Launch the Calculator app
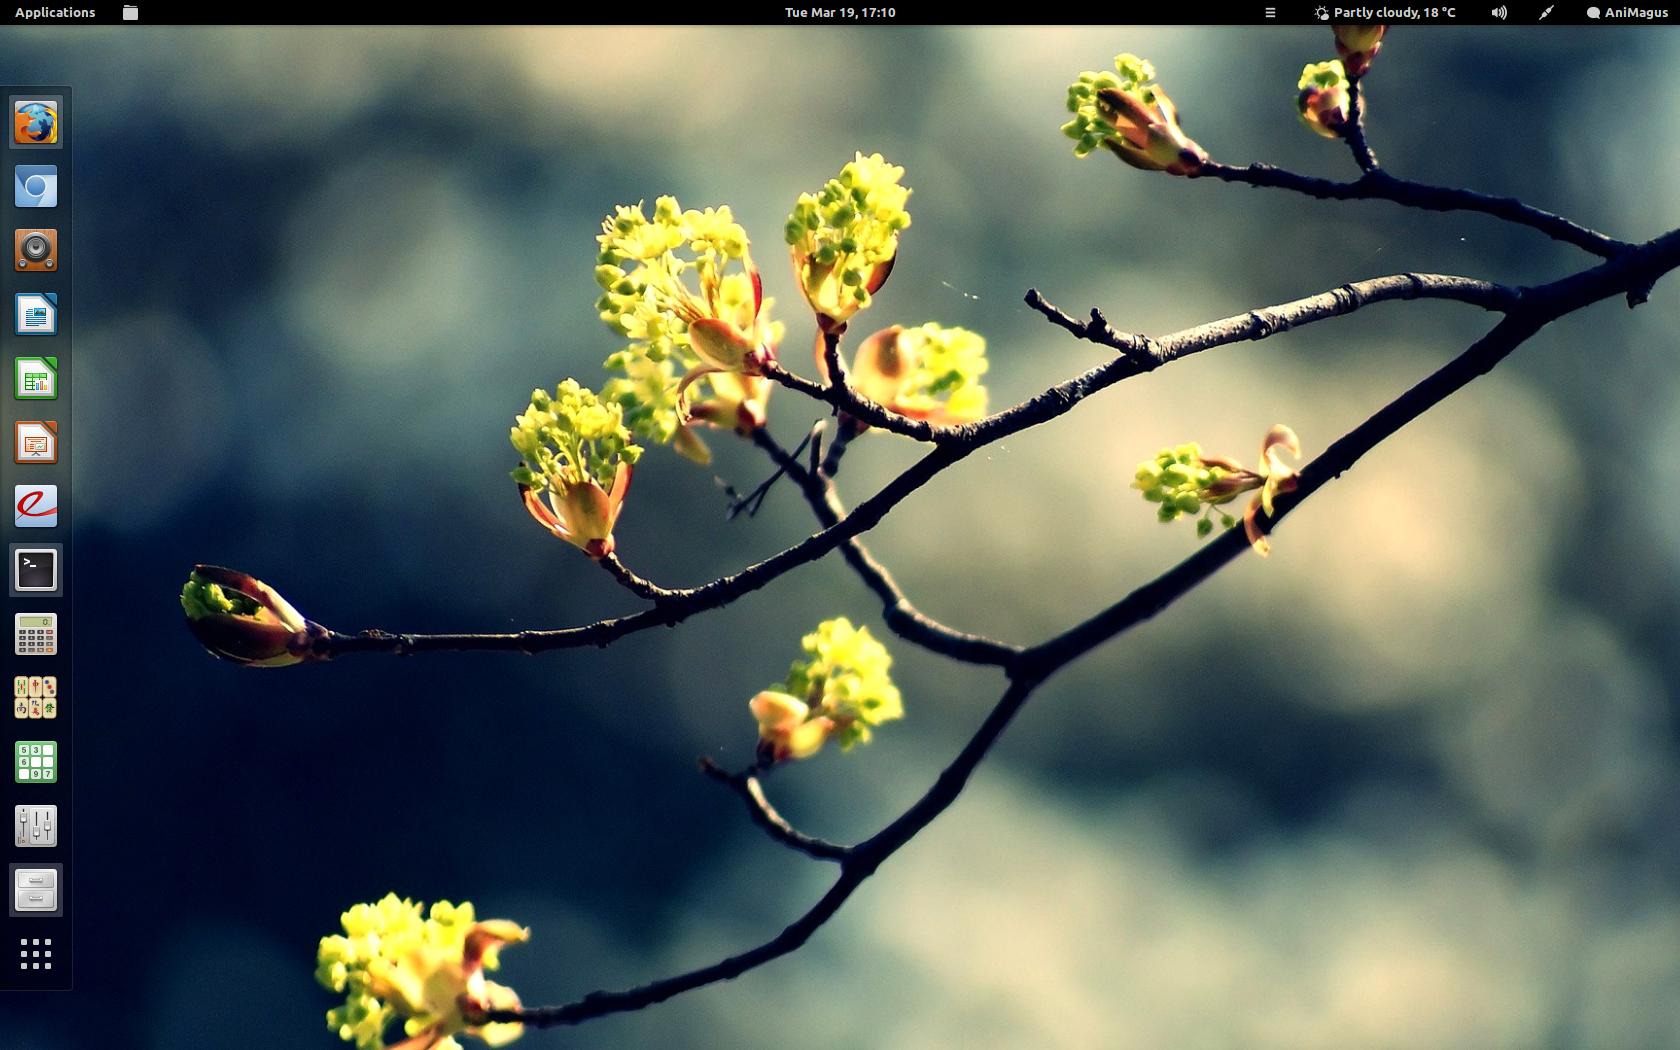This screenshot has height=1050, width=1680. click(x=36, y=635)
